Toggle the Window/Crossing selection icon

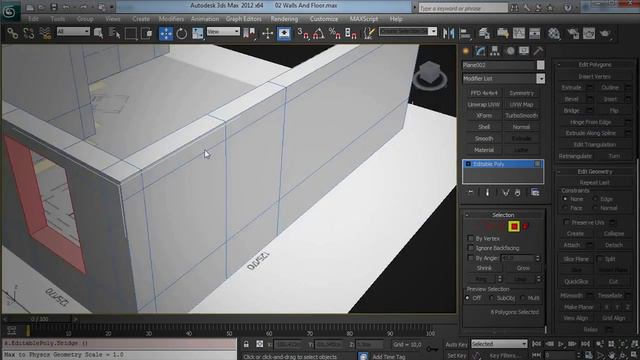point(147,33)
